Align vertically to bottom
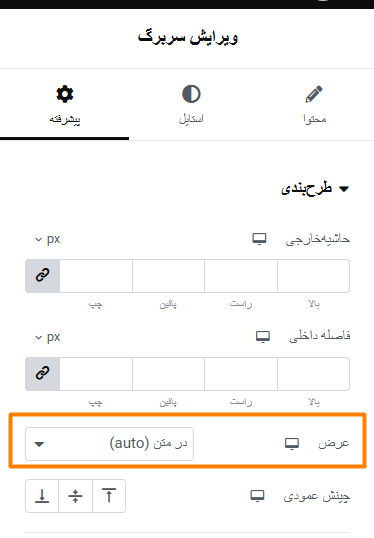The height and width of the screenshot is (538, 374). [x=42, y=496]
